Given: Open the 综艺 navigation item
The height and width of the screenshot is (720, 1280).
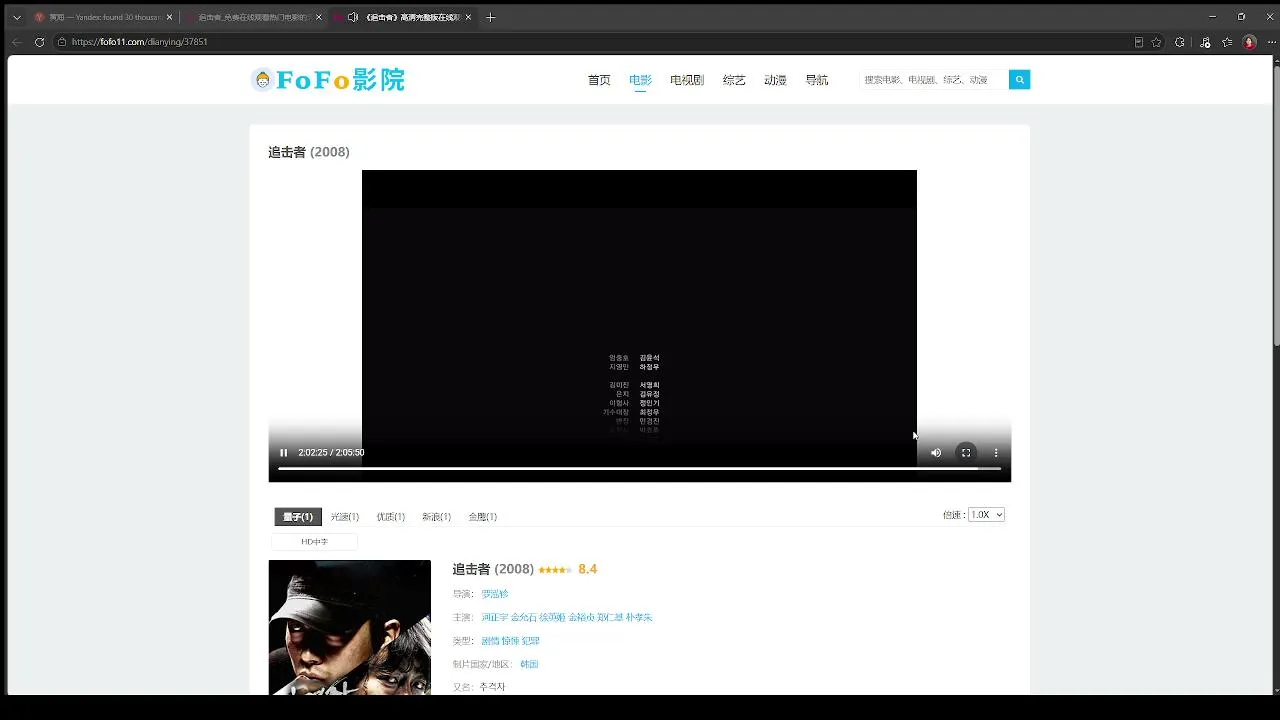Looking at the screenshot, I should point(734,80).
